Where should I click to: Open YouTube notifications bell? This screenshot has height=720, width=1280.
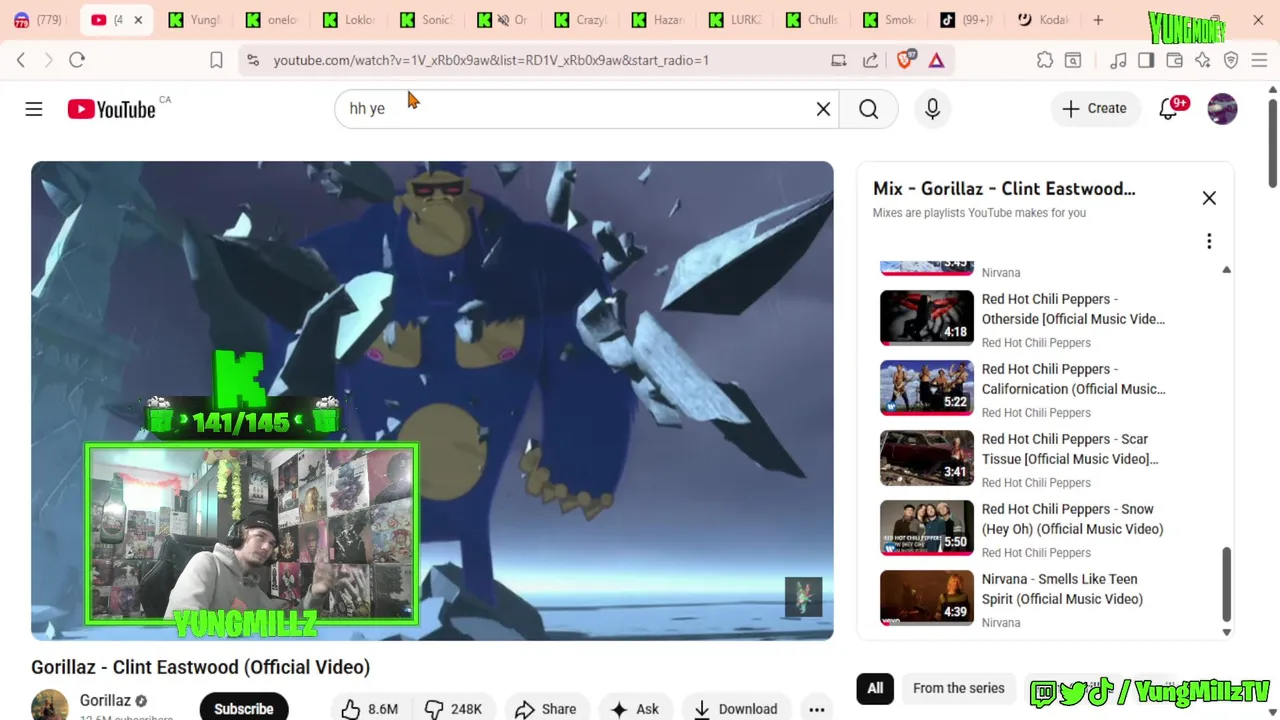(x=1169, y=109)
